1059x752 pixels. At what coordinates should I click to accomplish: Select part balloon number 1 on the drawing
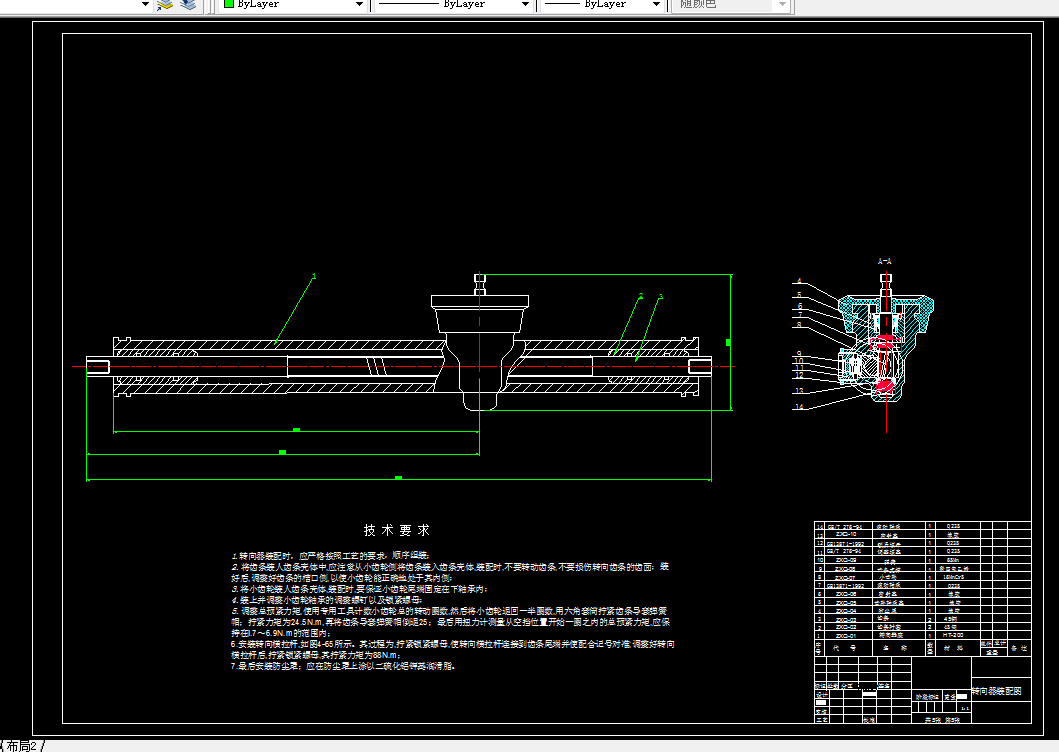click(314, 276)
